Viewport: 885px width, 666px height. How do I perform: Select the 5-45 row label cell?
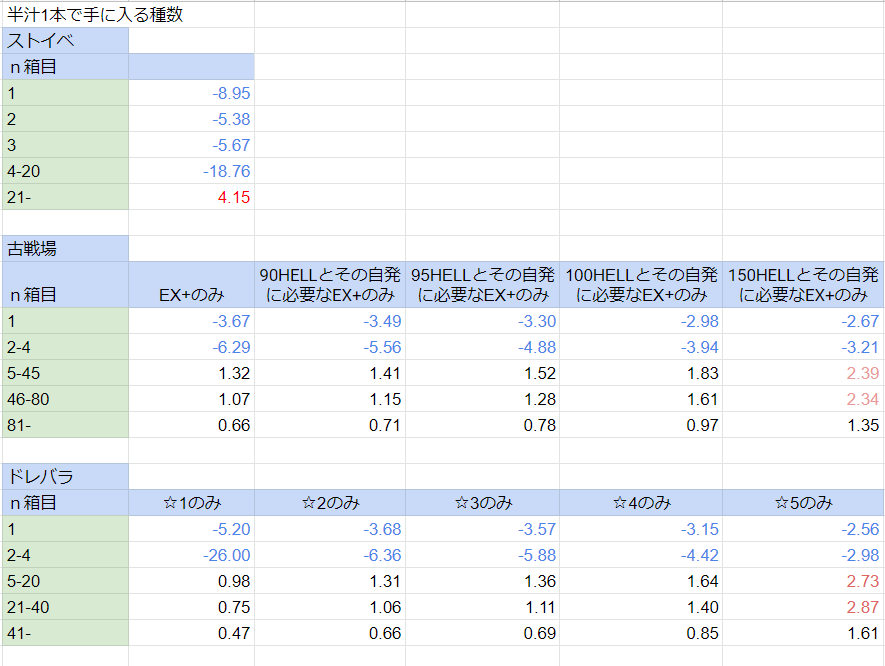65,373
